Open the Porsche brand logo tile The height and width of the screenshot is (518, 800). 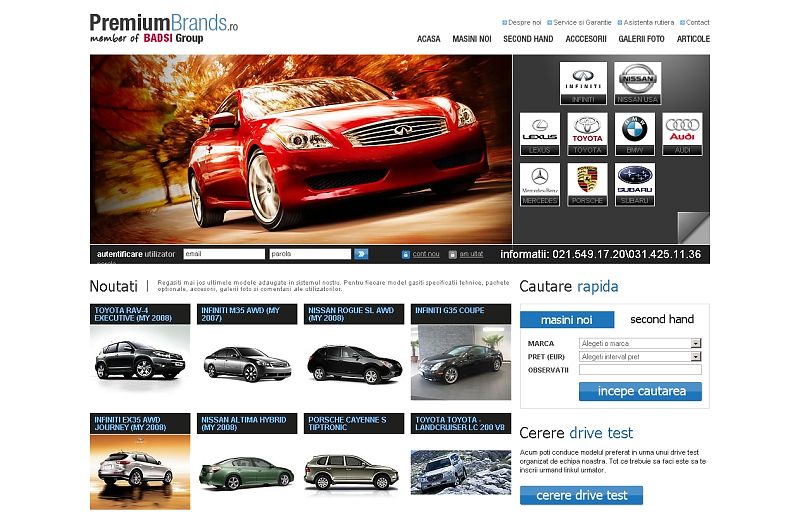point(587,184)
